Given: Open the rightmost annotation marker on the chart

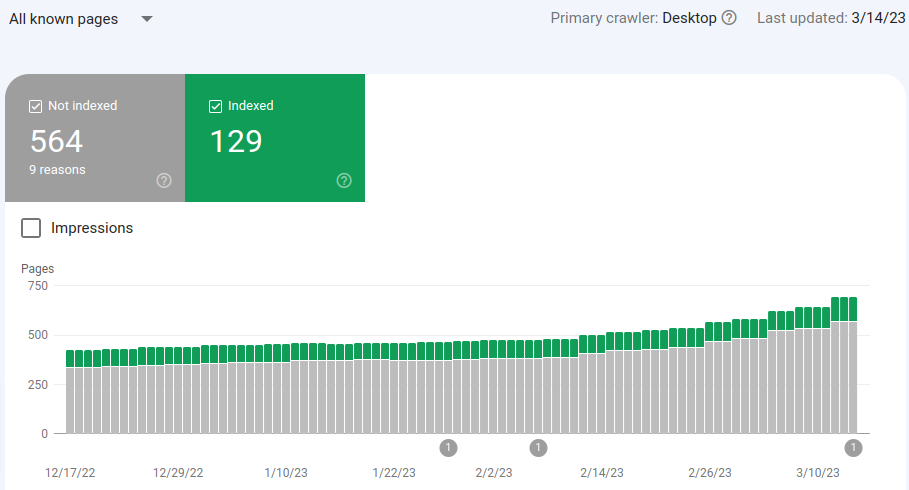Looking at the screenshot, I should [853, 447].
